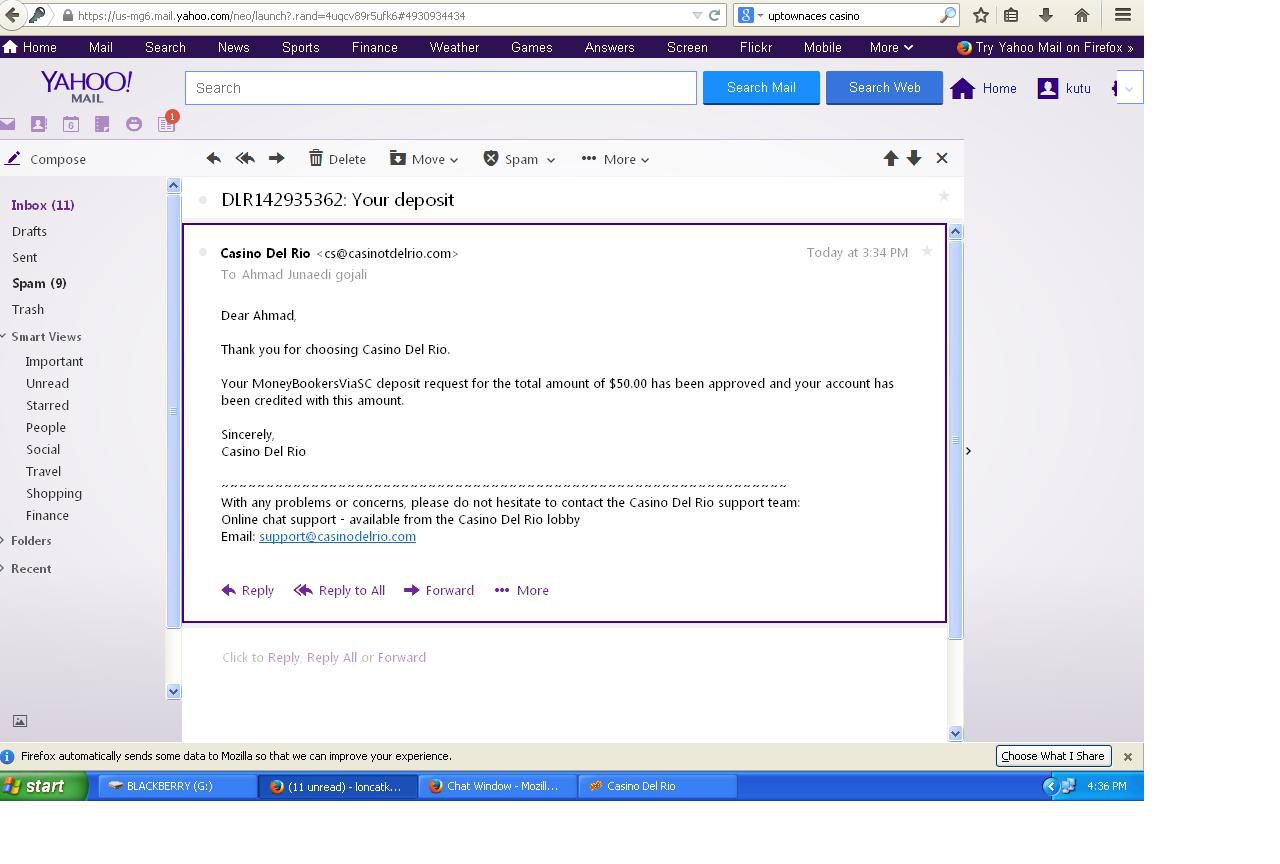Switch to Chat Window taskbar item
Image resolution: width=1280 pixels, height=864 pixels.
(x=497, y=786)
